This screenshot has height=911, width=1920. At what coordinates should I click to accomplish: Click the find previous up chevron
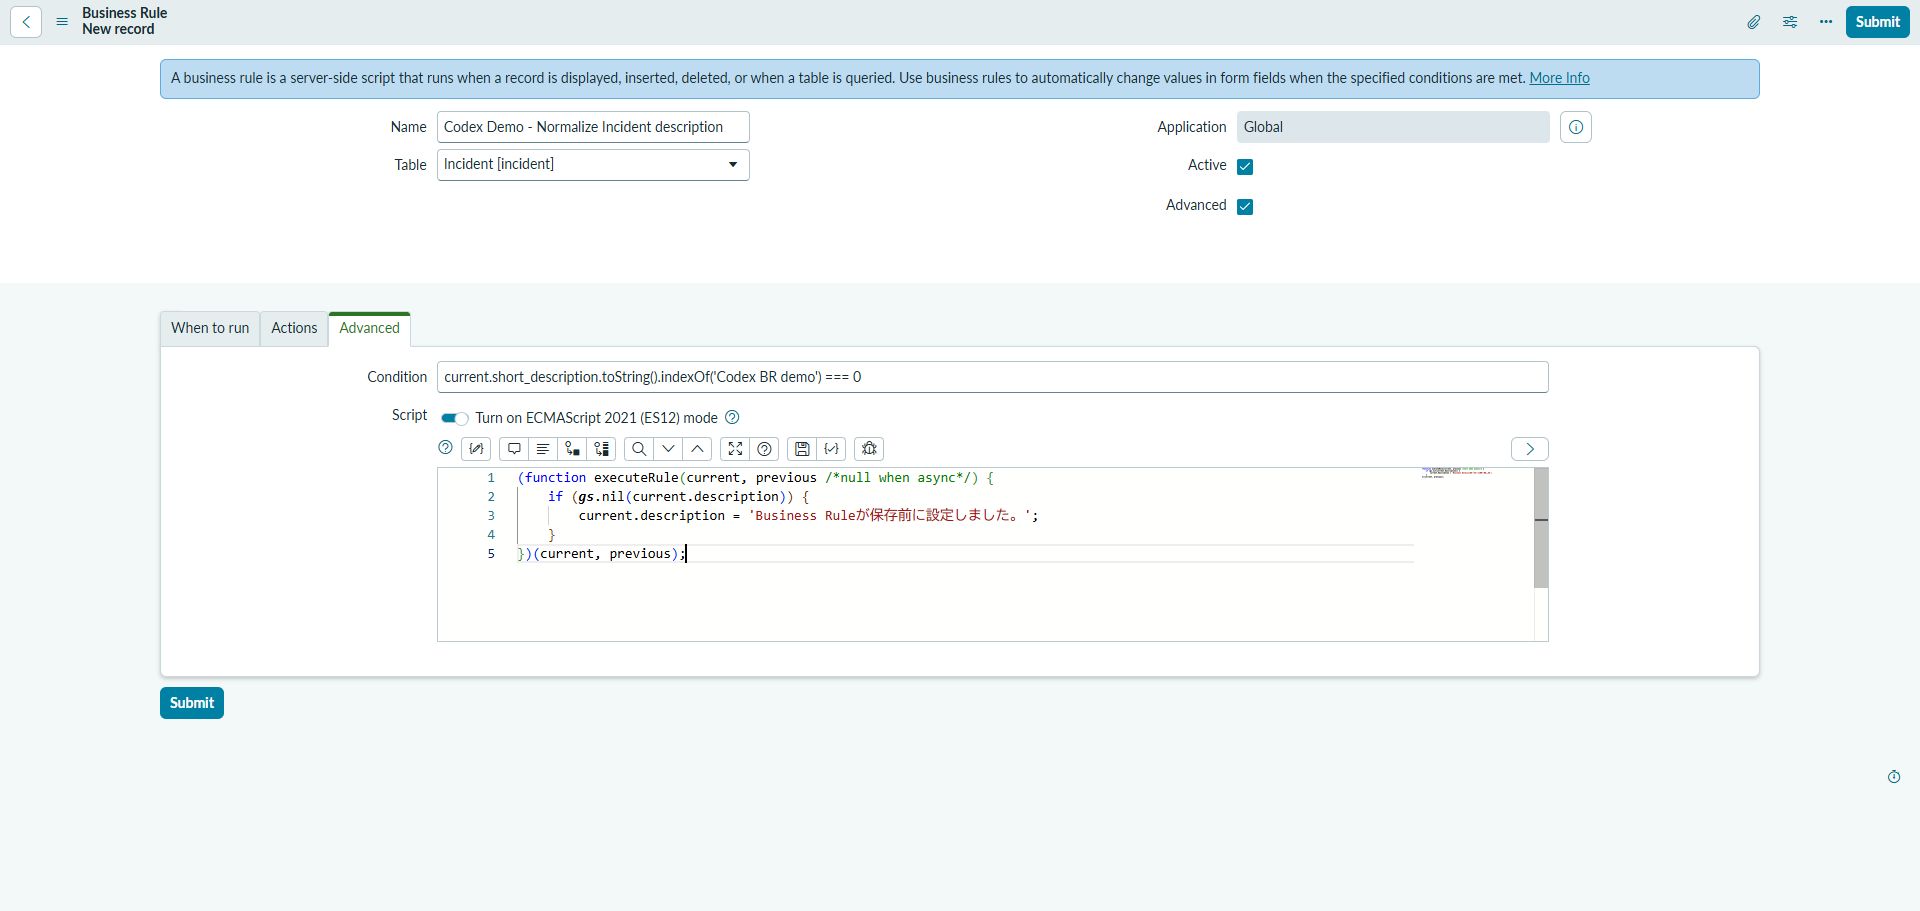point(697,449)
